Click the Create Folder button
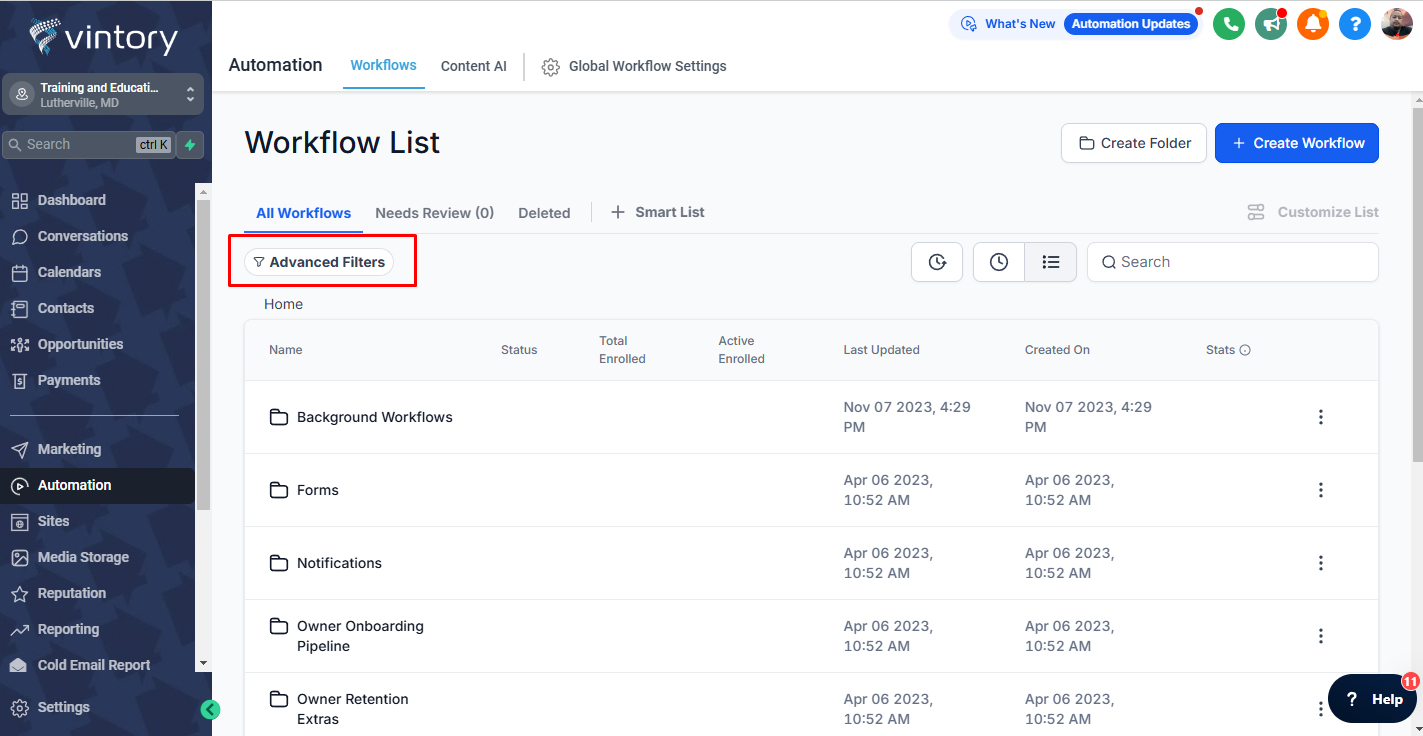 click(1134, 143)
